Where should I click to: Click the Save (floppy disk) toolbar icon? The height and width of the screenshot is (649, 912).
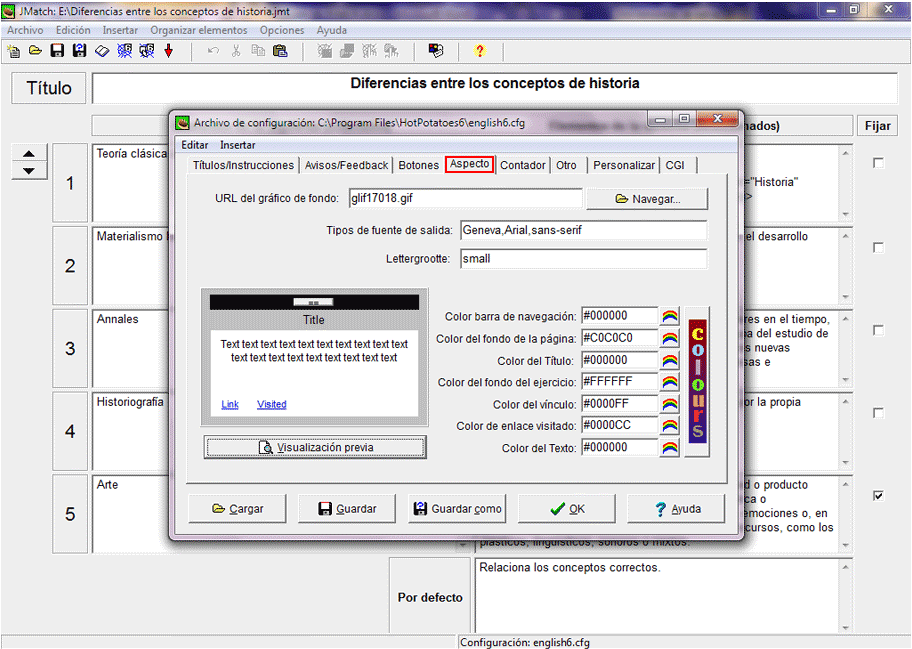pyautogui.click(x=57, y=51)
